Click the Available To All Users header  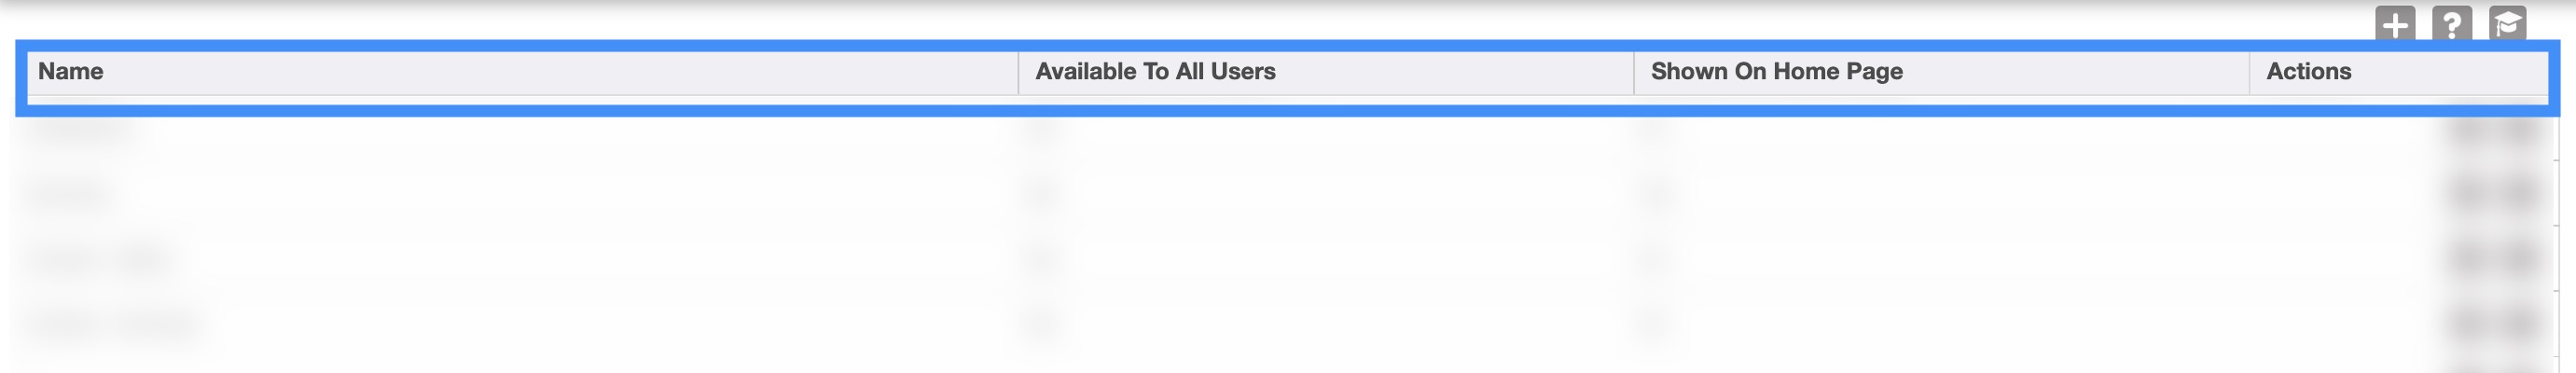click(x=1155, y=72)
